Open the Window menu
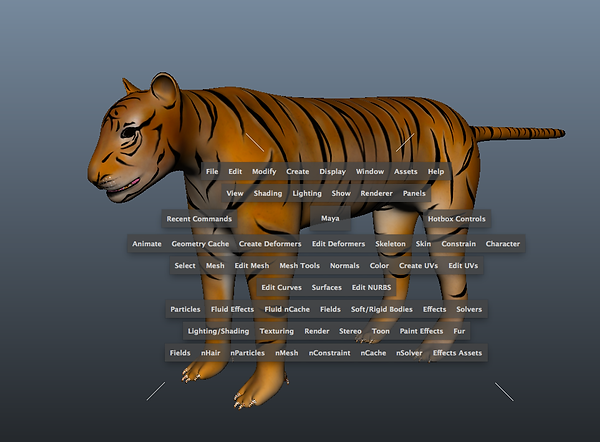 pos(370,171)
